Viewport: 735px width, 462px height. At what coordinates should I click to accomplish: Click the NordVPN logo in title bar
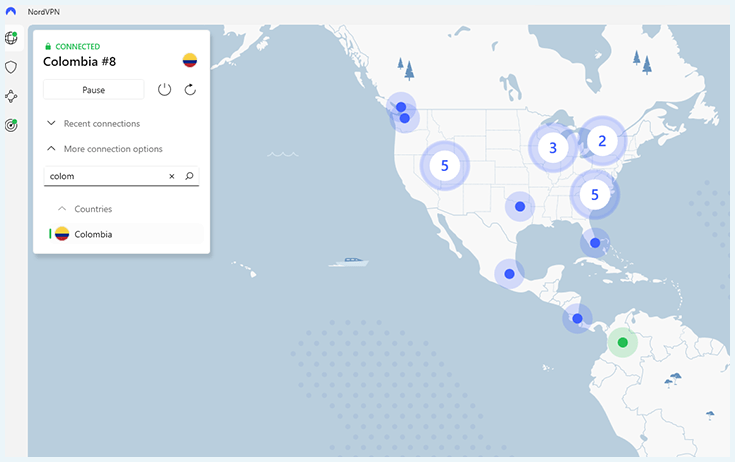pos(10,11)
